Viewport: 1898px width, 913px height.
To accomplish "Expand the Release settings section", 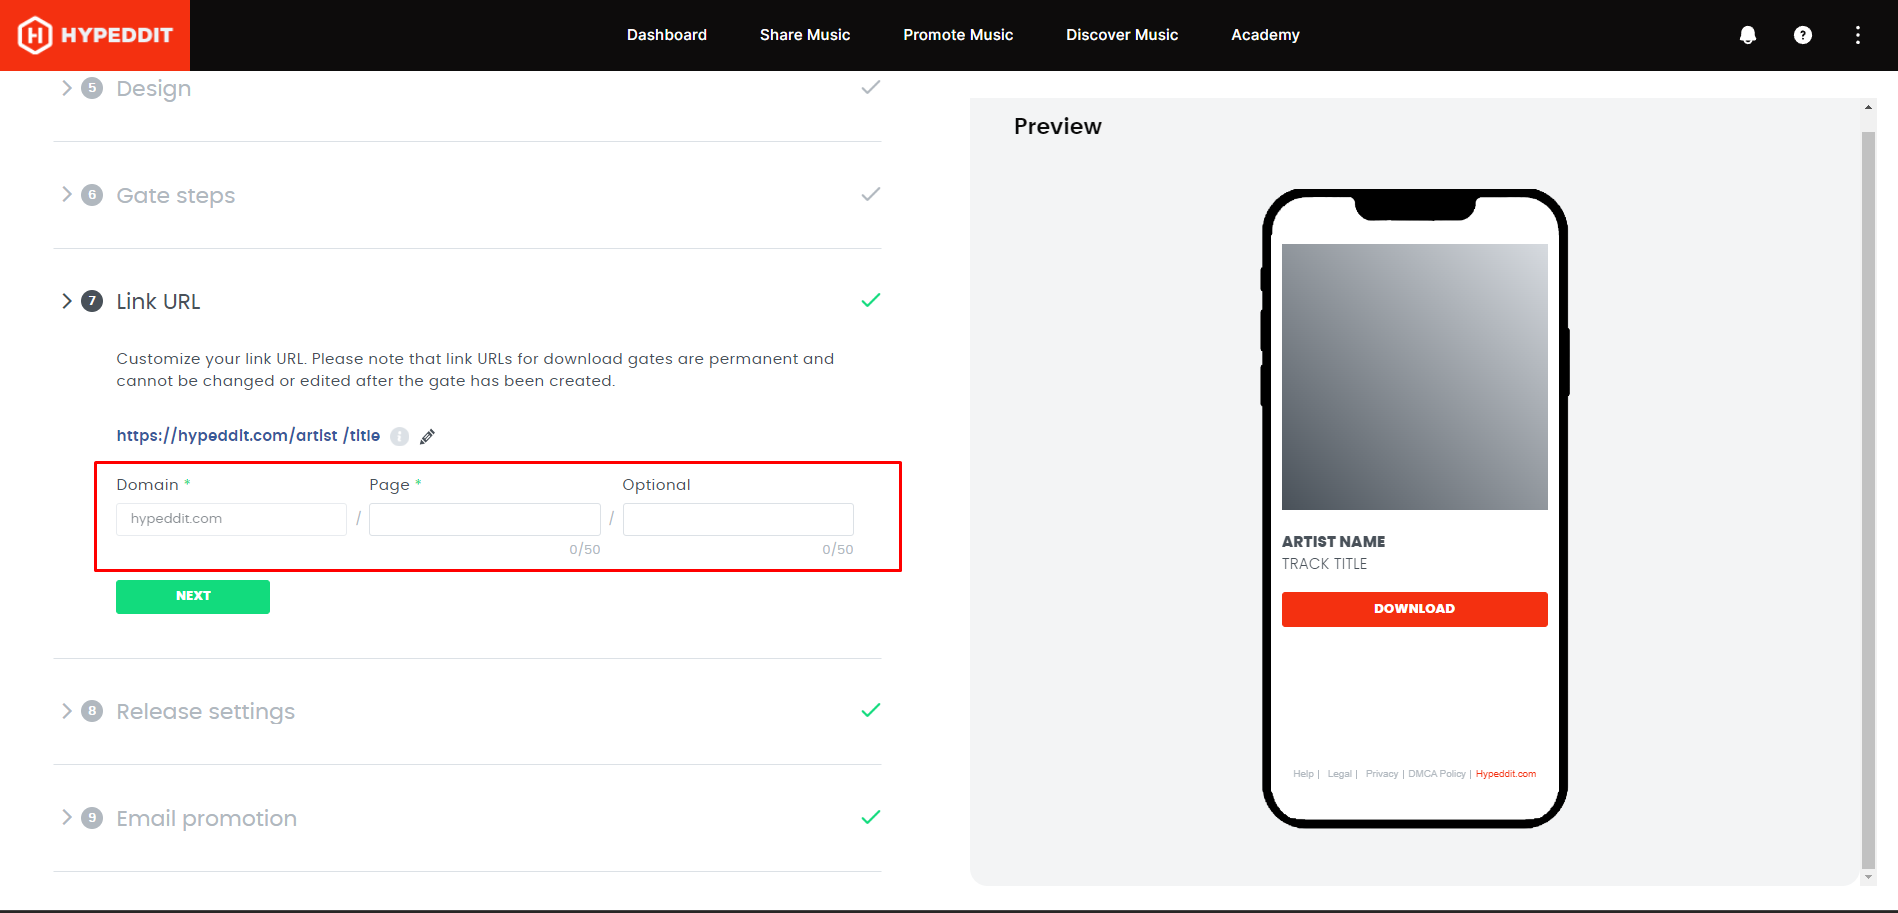I will coord(66,711).
